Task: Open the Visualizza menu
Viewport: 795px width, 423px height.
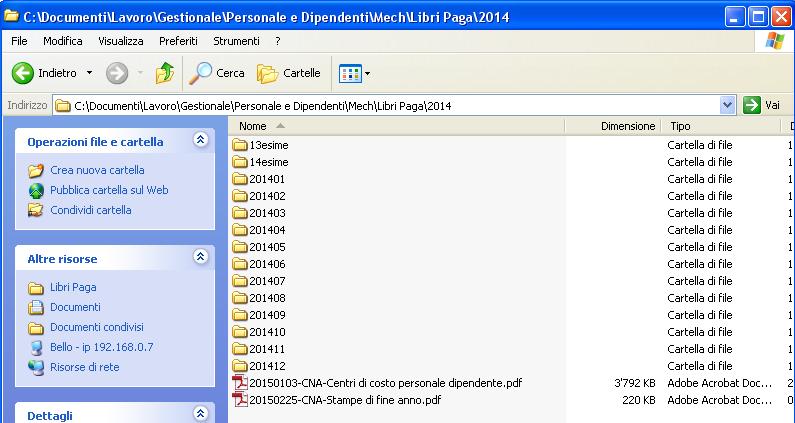Action: (x=120, y=41)
